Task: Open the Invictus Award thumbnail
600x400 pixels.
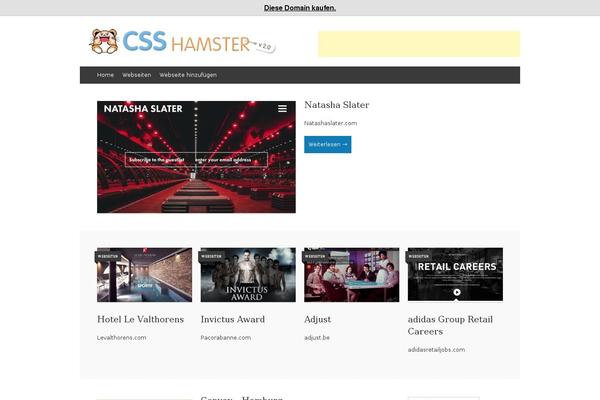Action: click(x=248, y=275)
